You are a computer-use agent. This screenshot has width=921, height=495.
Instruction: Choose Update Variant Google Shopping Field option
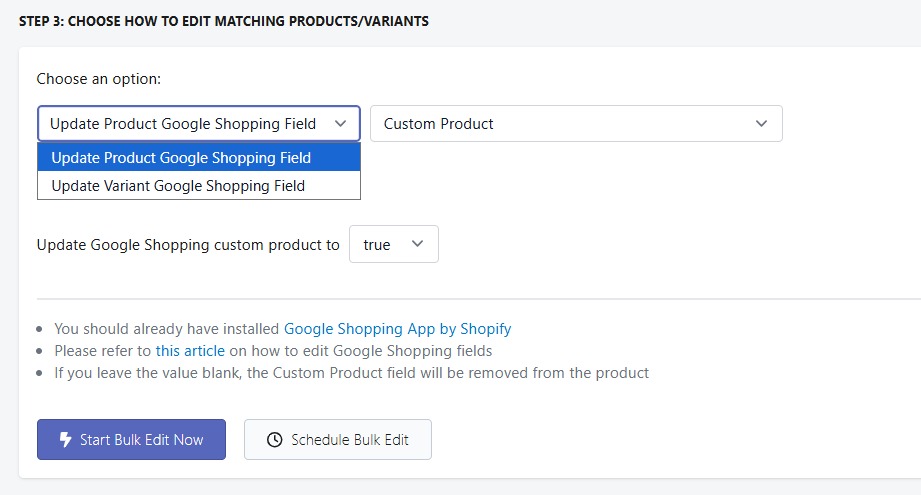click(178, 186)
